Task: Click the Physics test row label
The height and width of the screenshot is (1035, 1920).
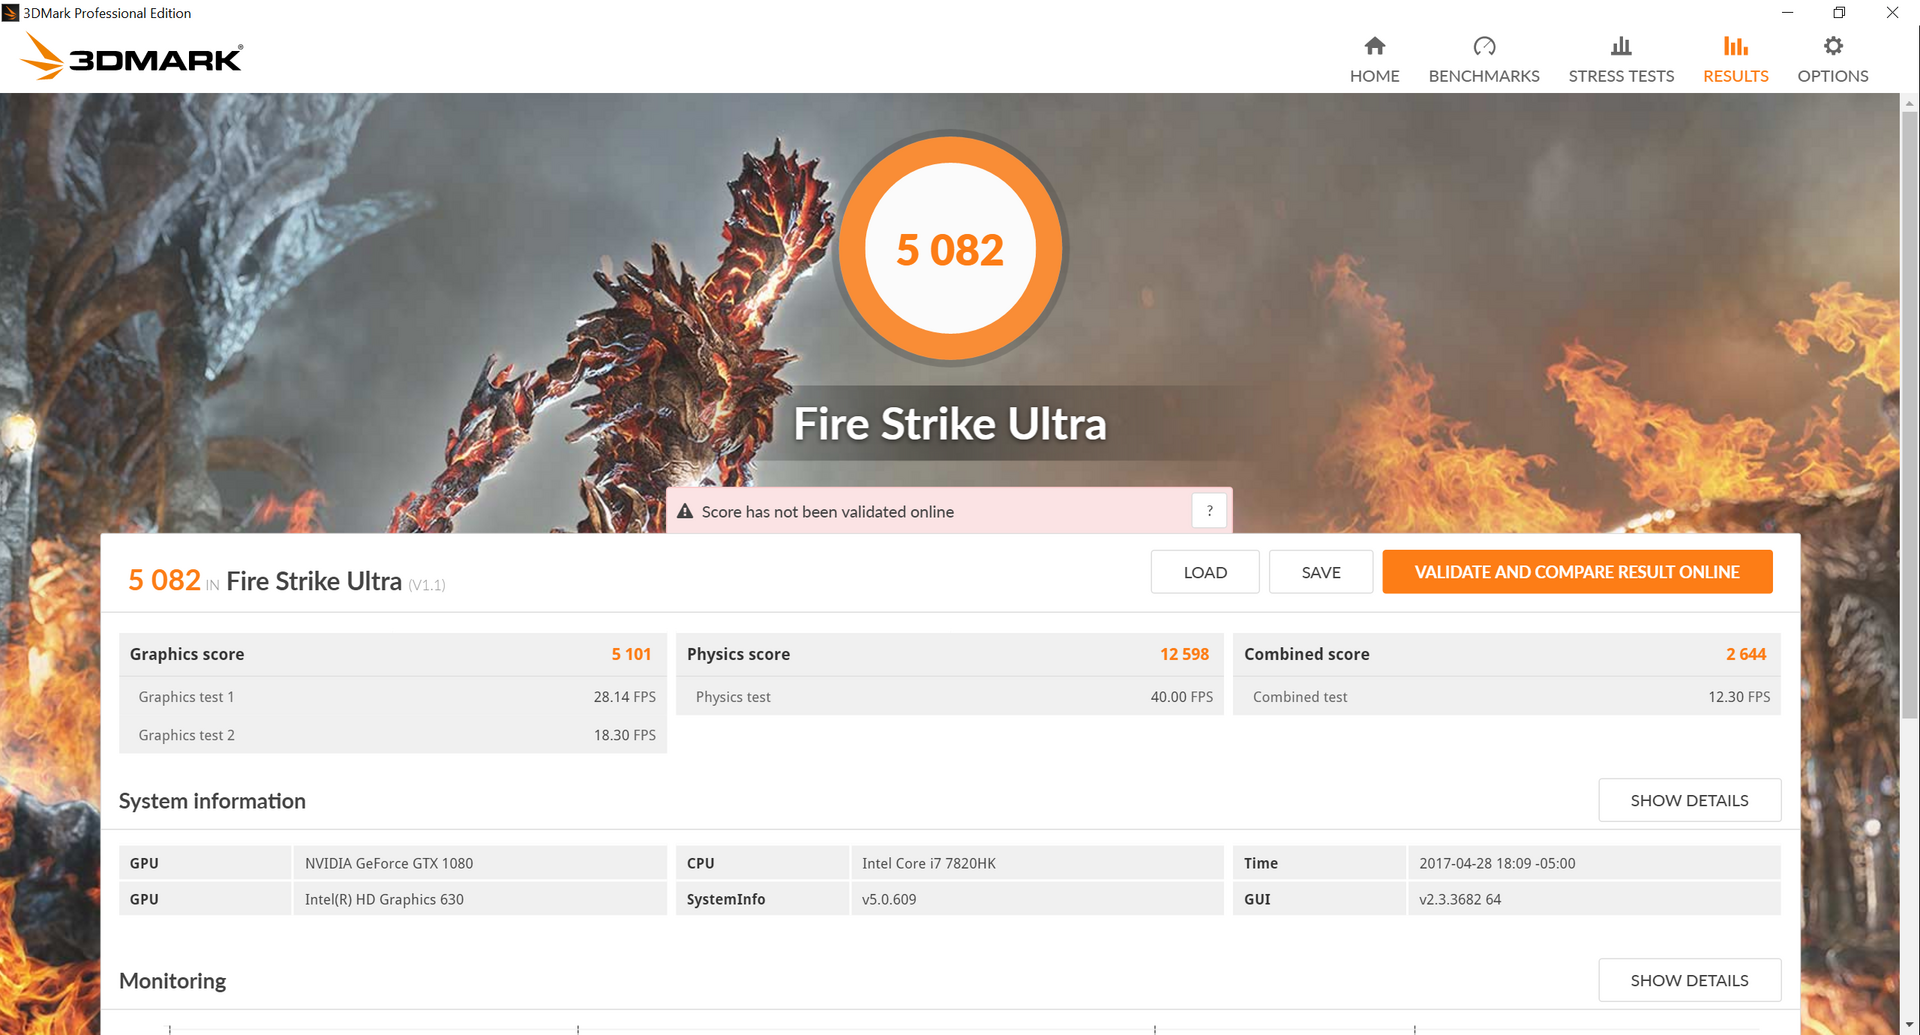Action: coord(733,697)
